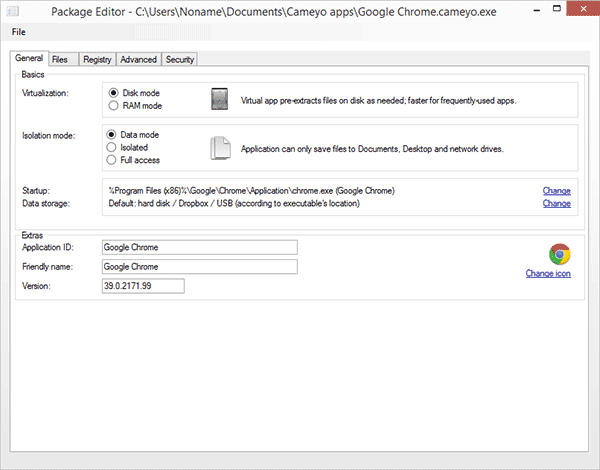
Task: Click the 'Default: hard disk / Dropbox / USB' text
Action: coord(234,203)
